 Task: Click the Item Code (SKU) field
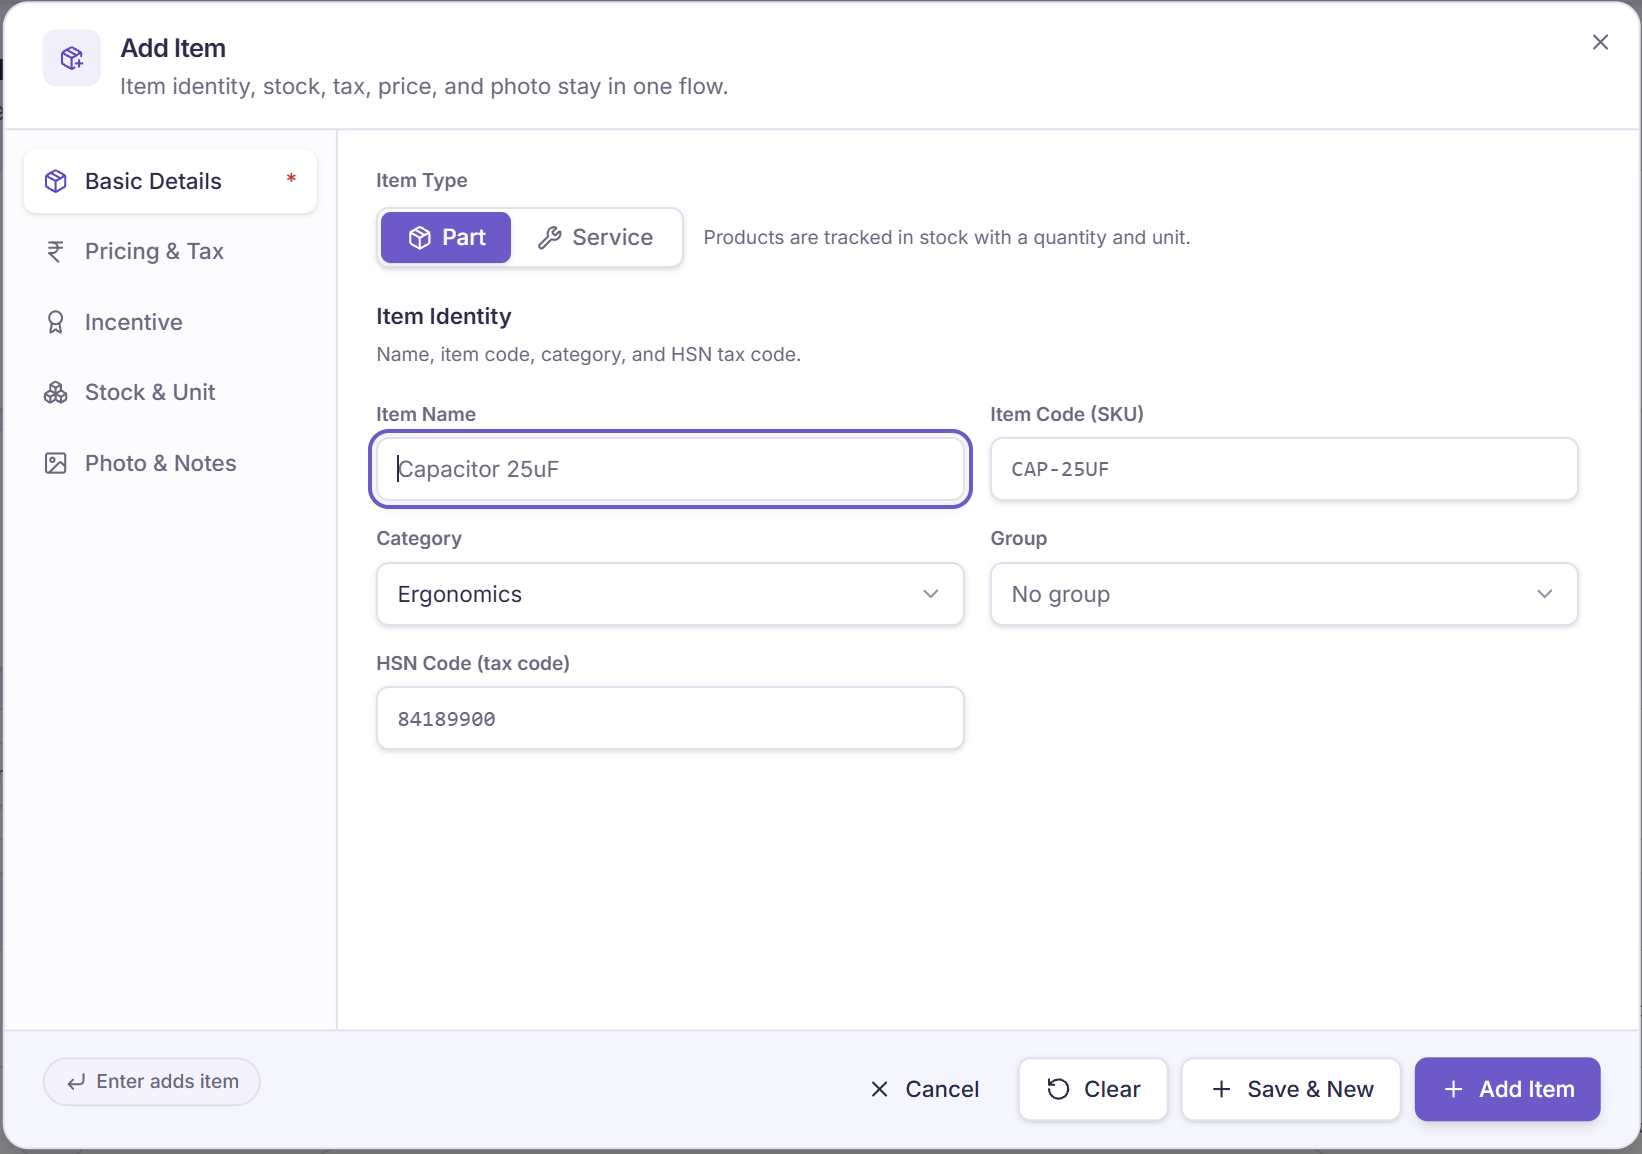[1284, 469]
